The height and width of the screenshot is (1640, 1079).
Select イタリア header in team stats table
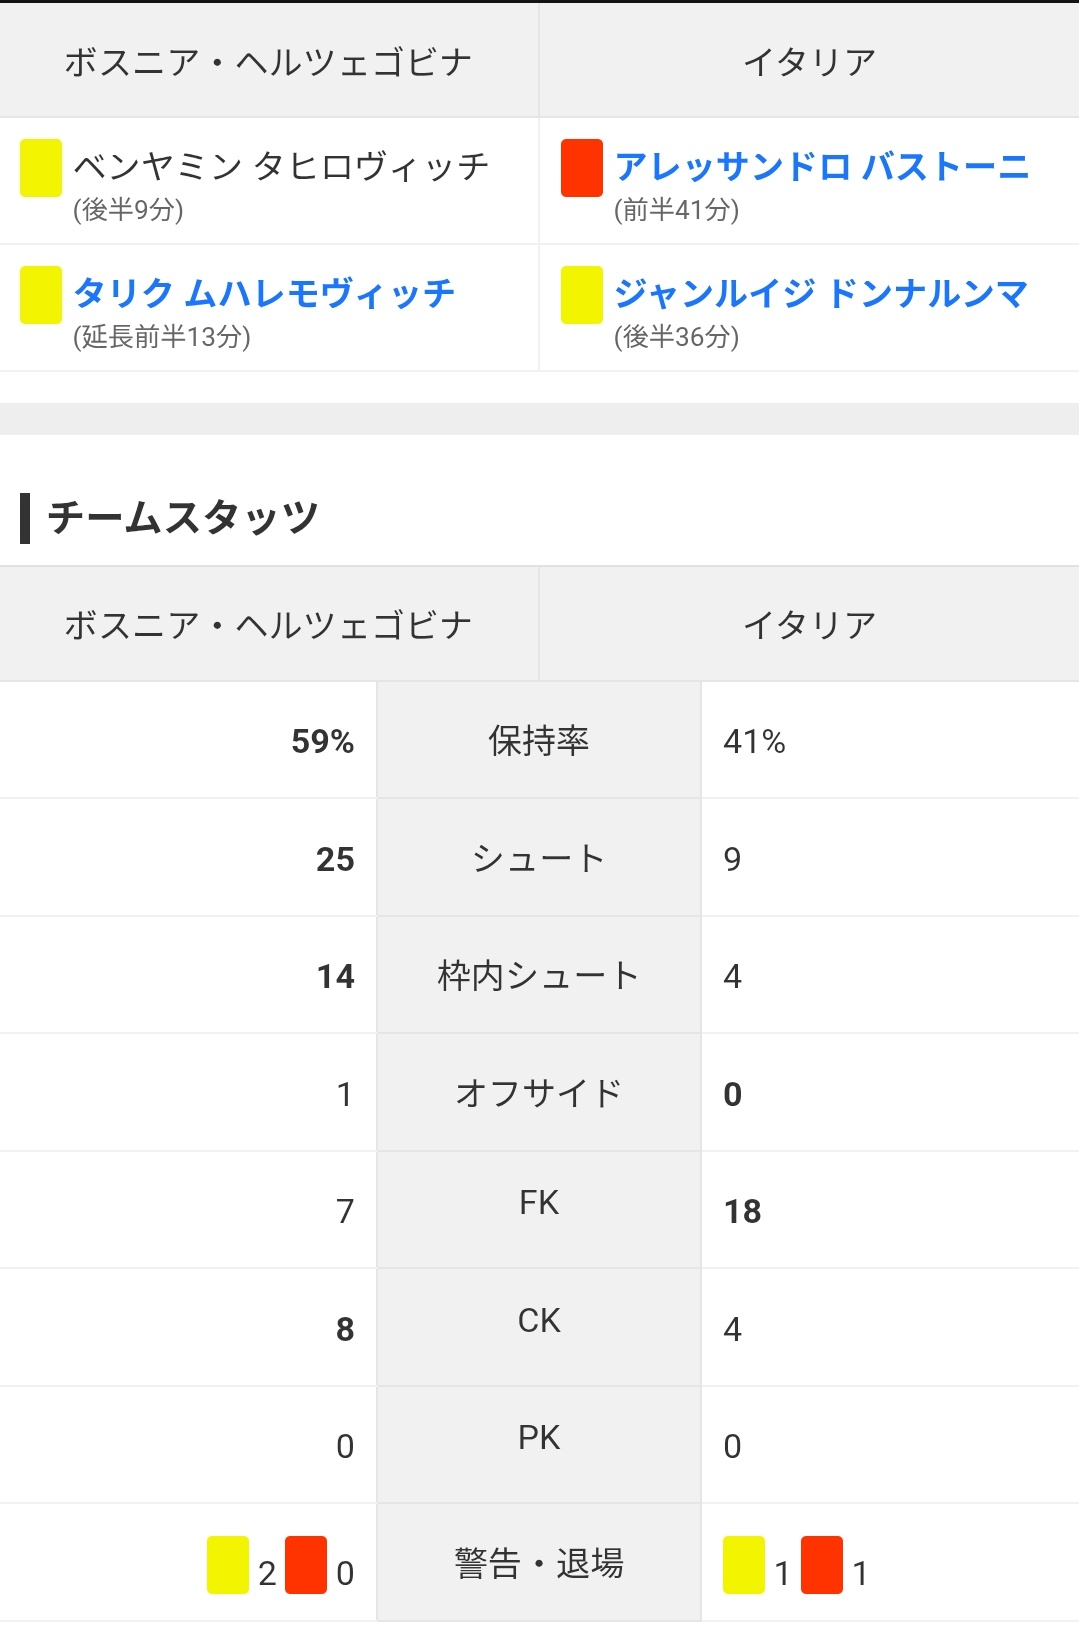809,625
